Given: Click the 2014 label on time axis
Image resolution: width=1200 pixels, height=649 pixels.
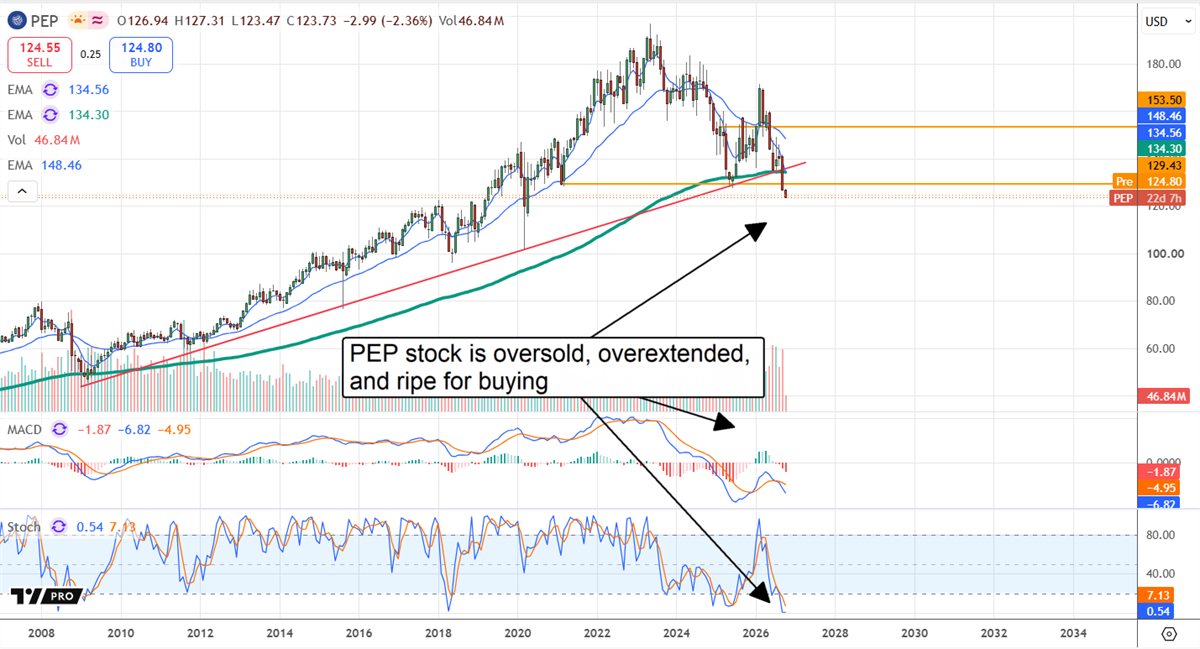Looking at the screenshot, I should [279, 634].
